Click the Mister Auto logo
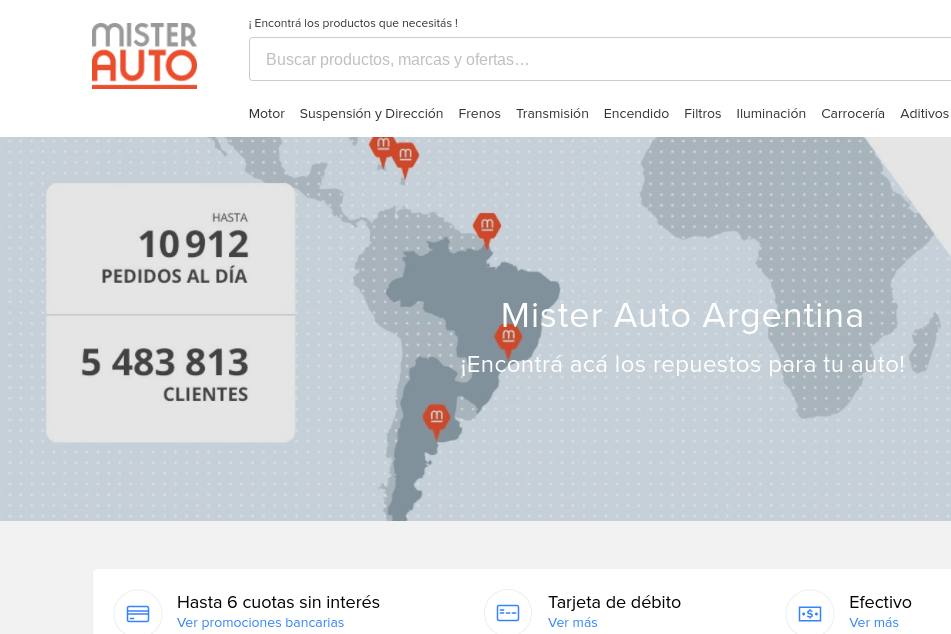951x634 pixels. pos(144,56)
